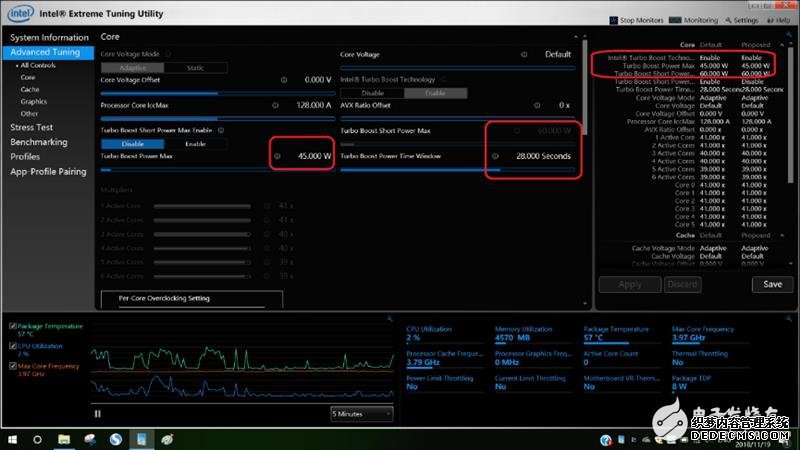Click the Intel logo in title bar
The image size is (800, 450).
click(20, 13)
